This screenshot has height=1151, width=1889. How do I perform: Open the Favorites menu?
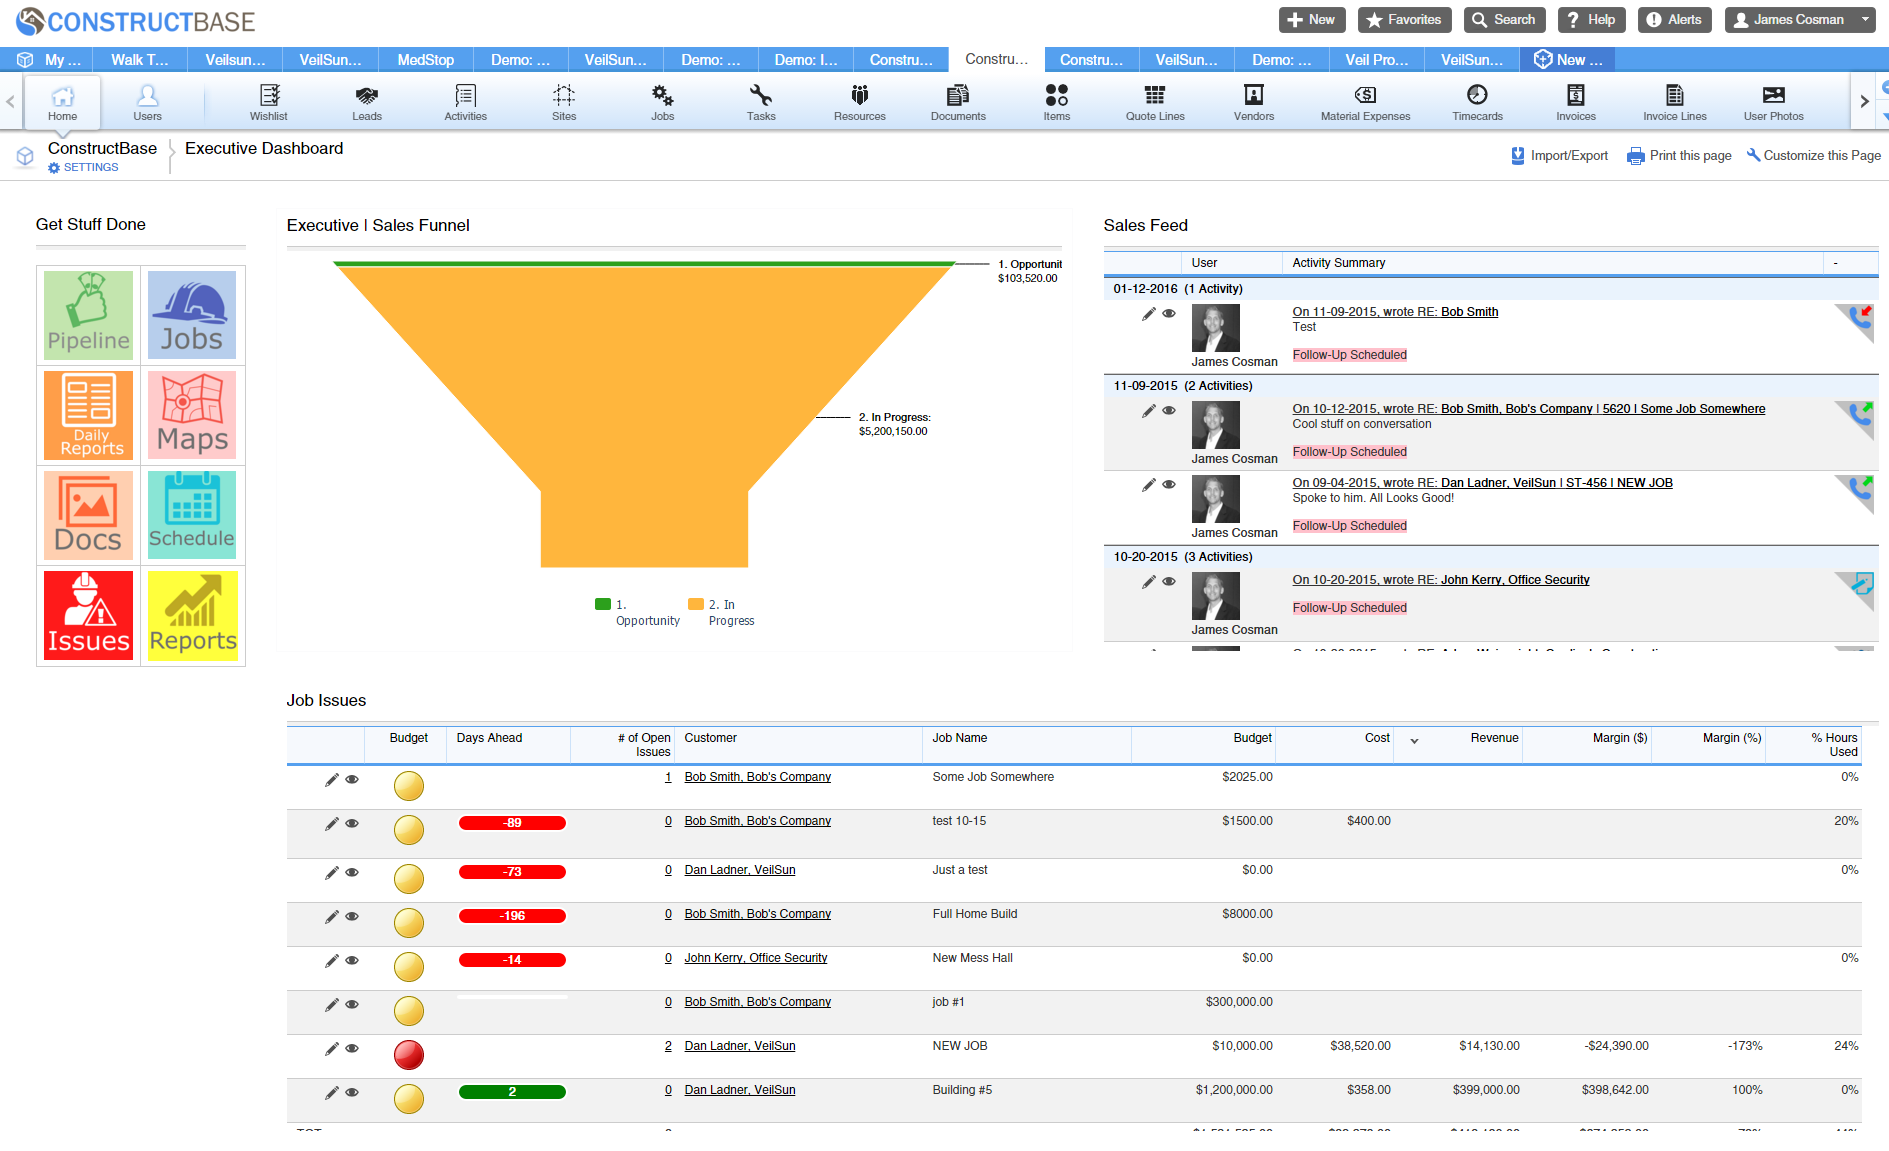pos(1404,19)
